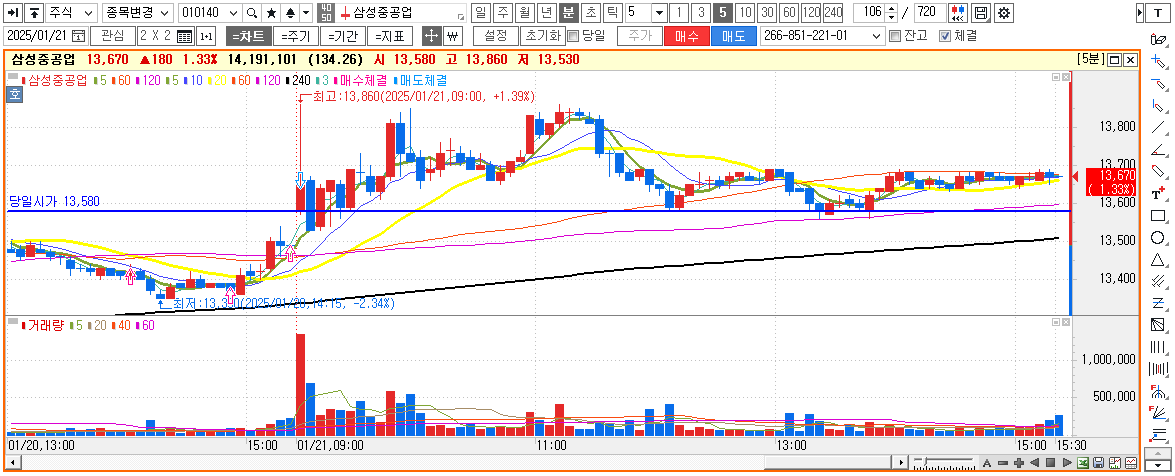Toggle the crosshair cursor tool

point(431,36)
